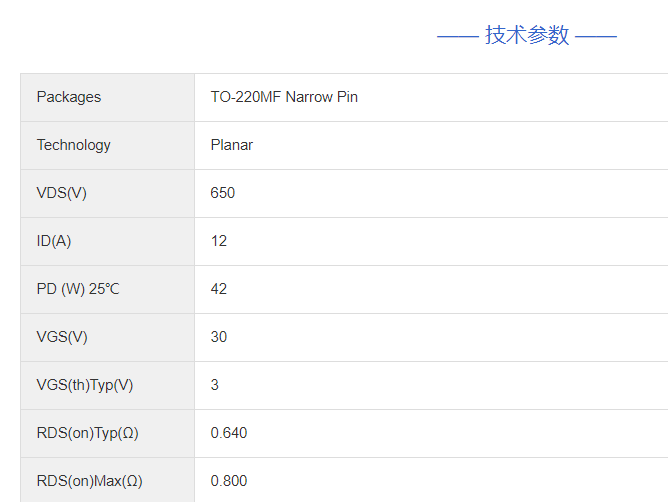Screen dimensions: 668x502
Task: Click the 0.800 resistance value
Action: 229,481
